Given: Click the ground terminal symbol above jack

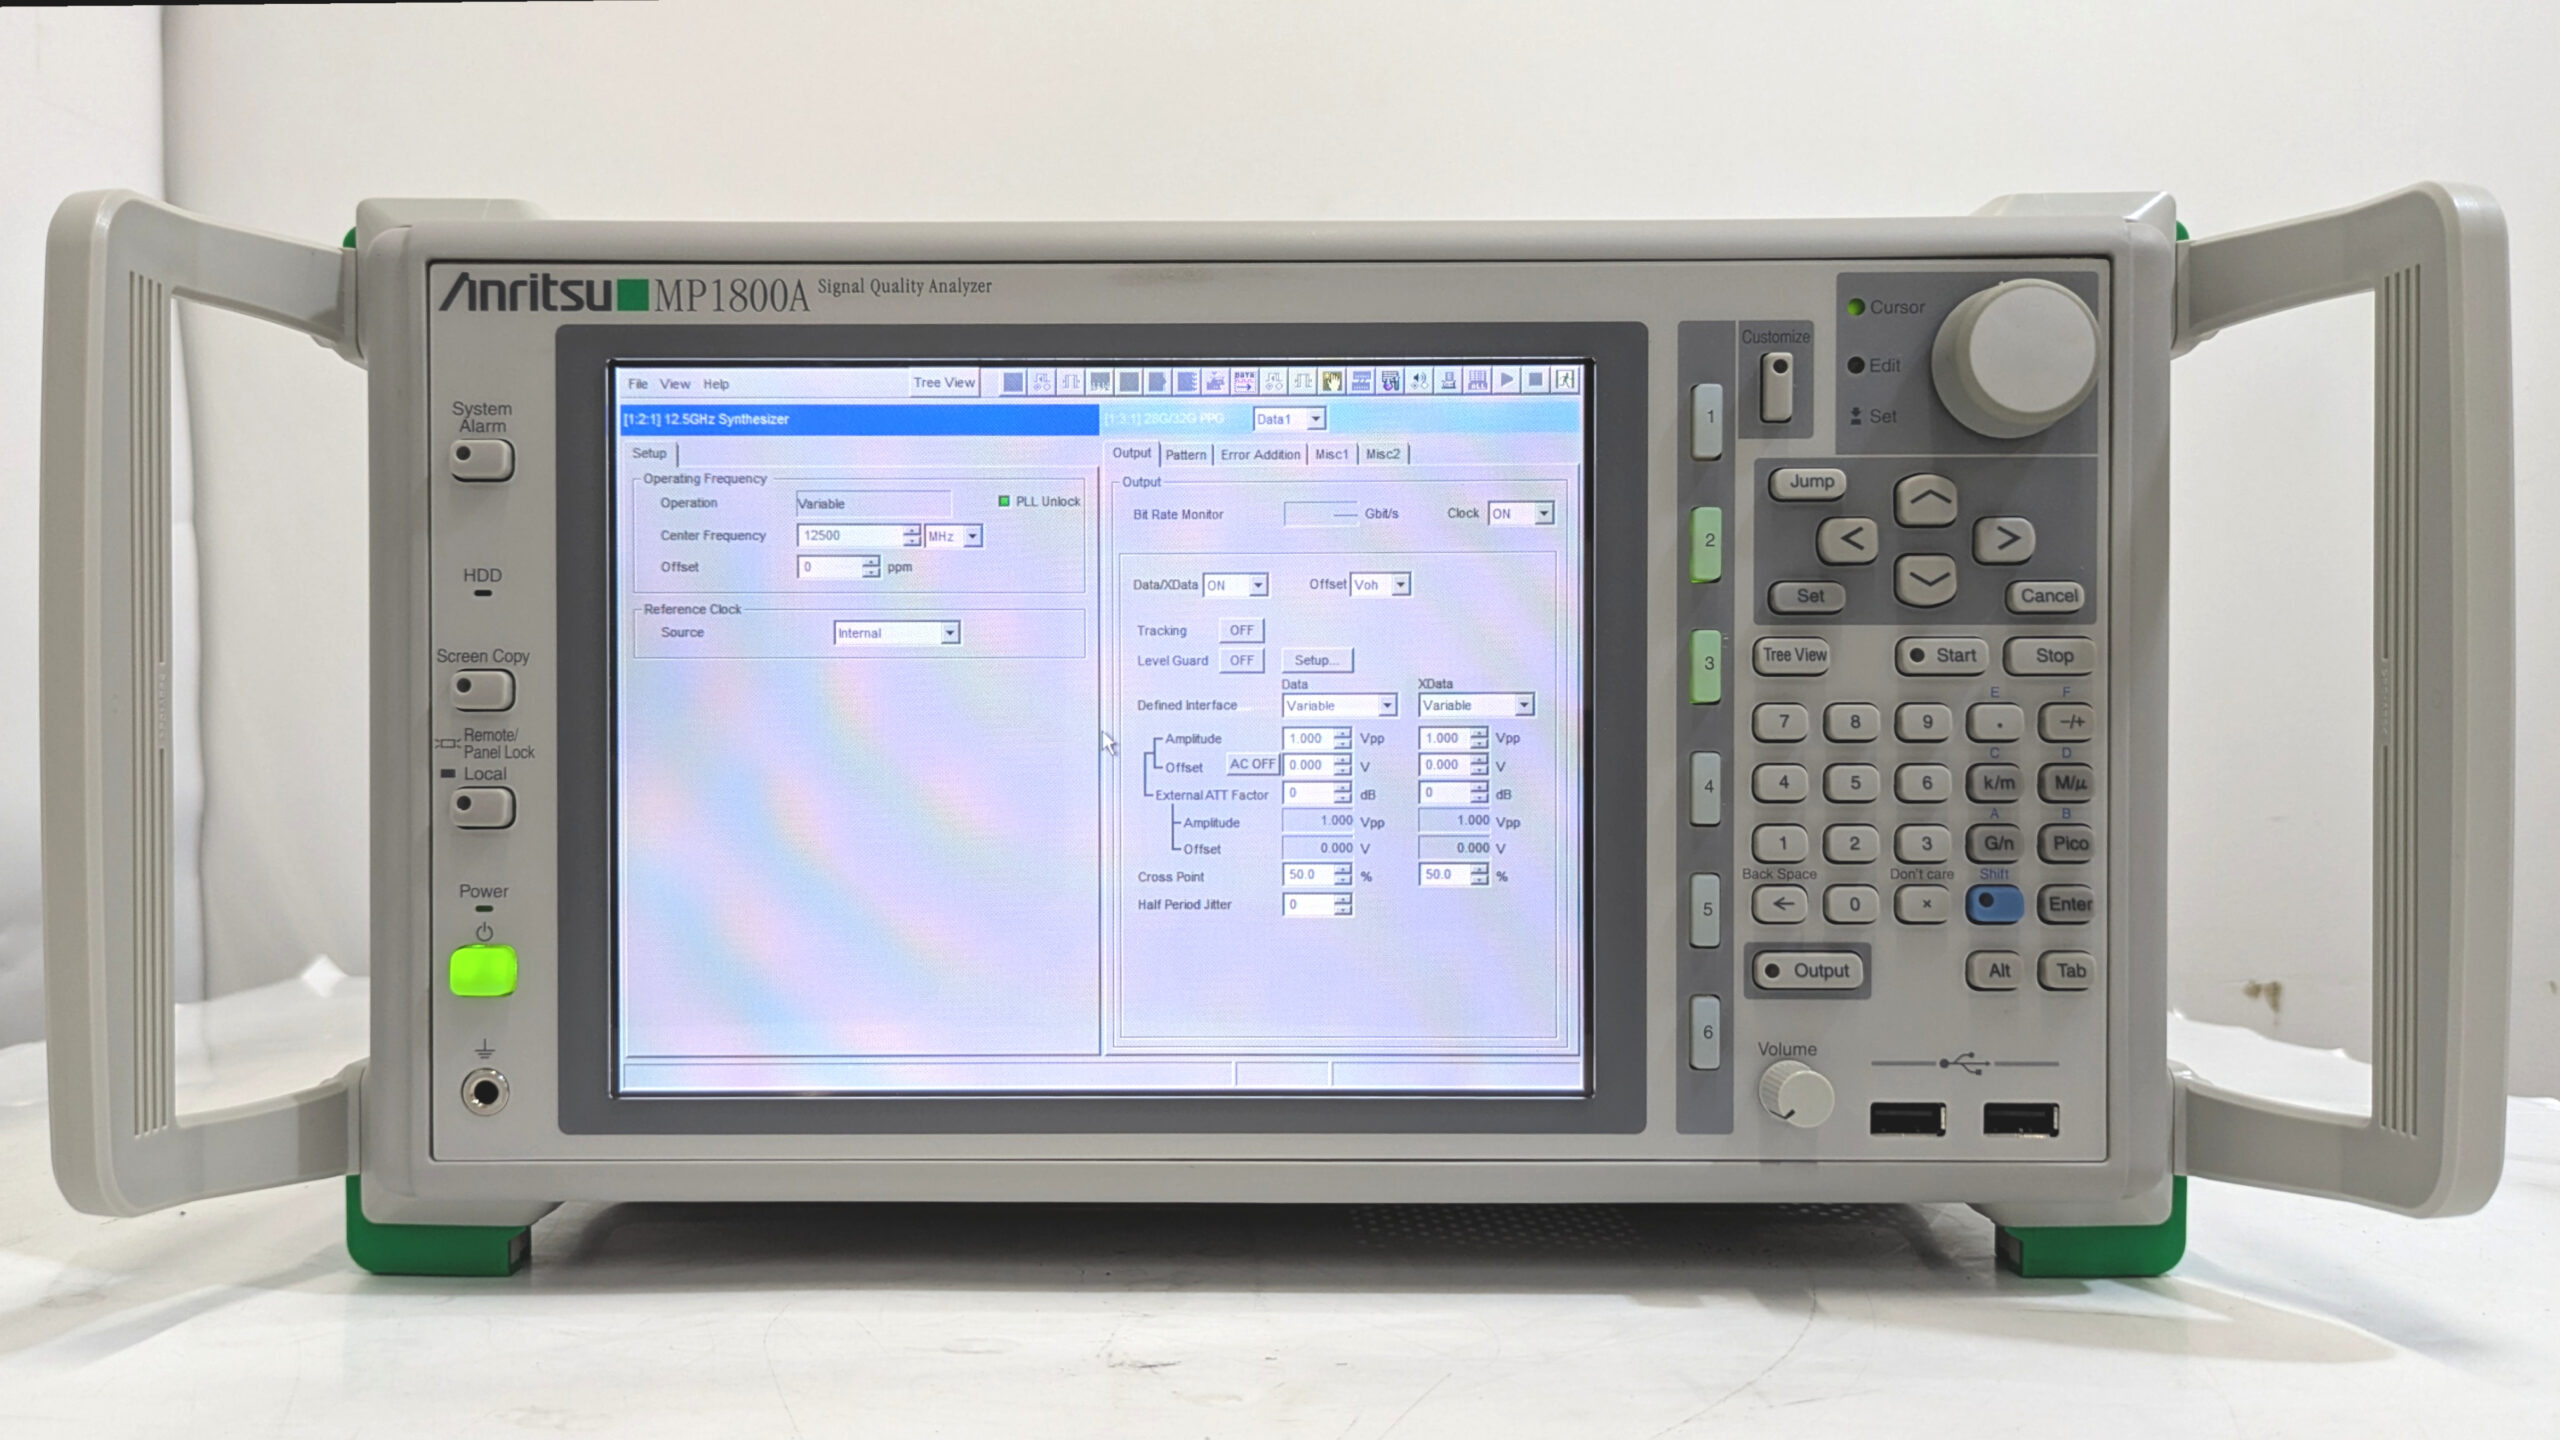Looking at the screenshot, I should [484, 1049].
